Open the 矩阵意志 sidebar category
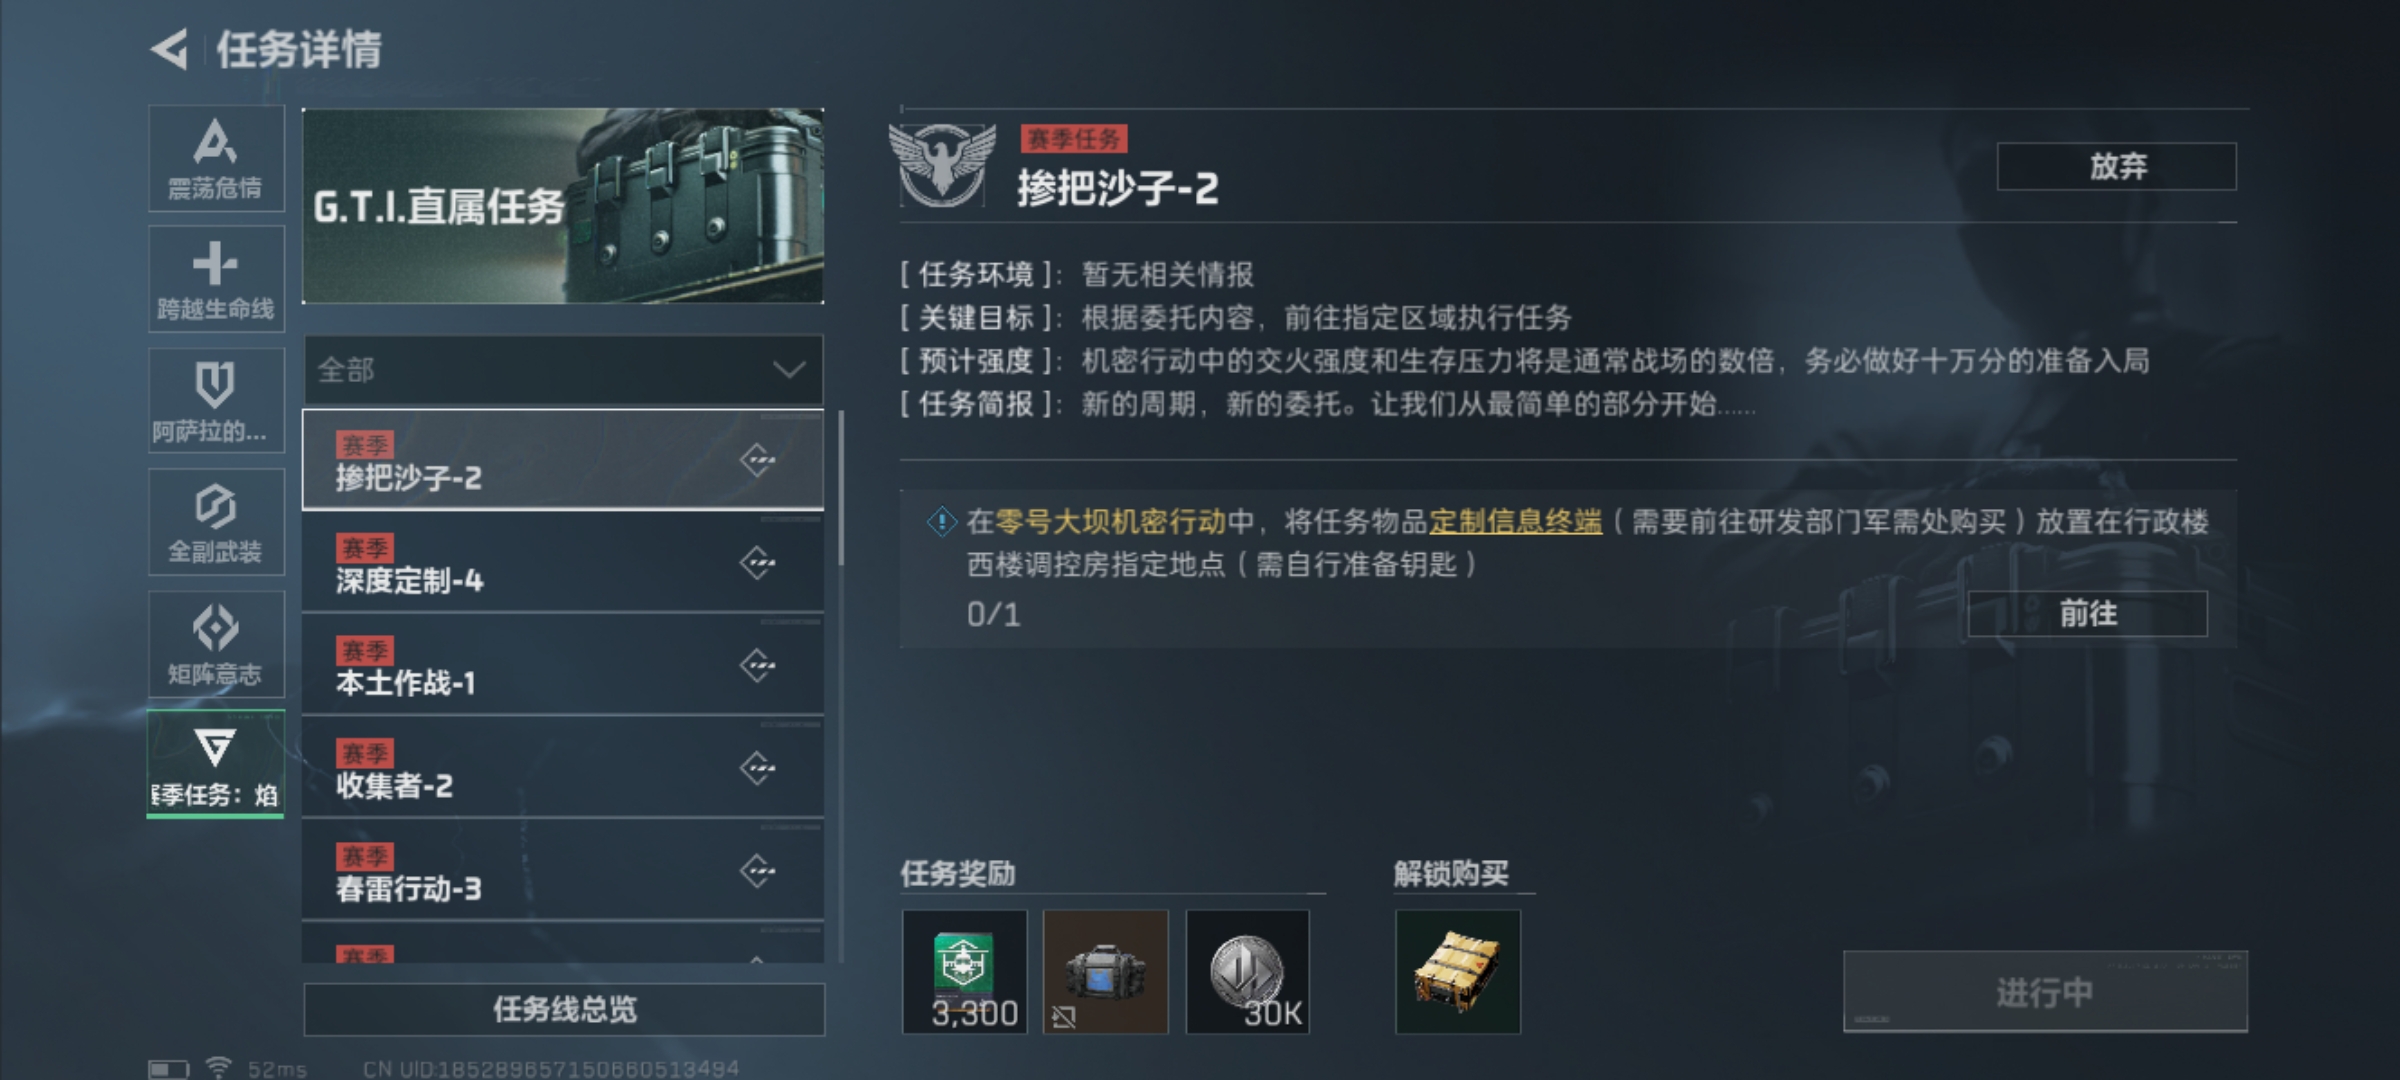The image size is (2400, 1080). (216, 644)
